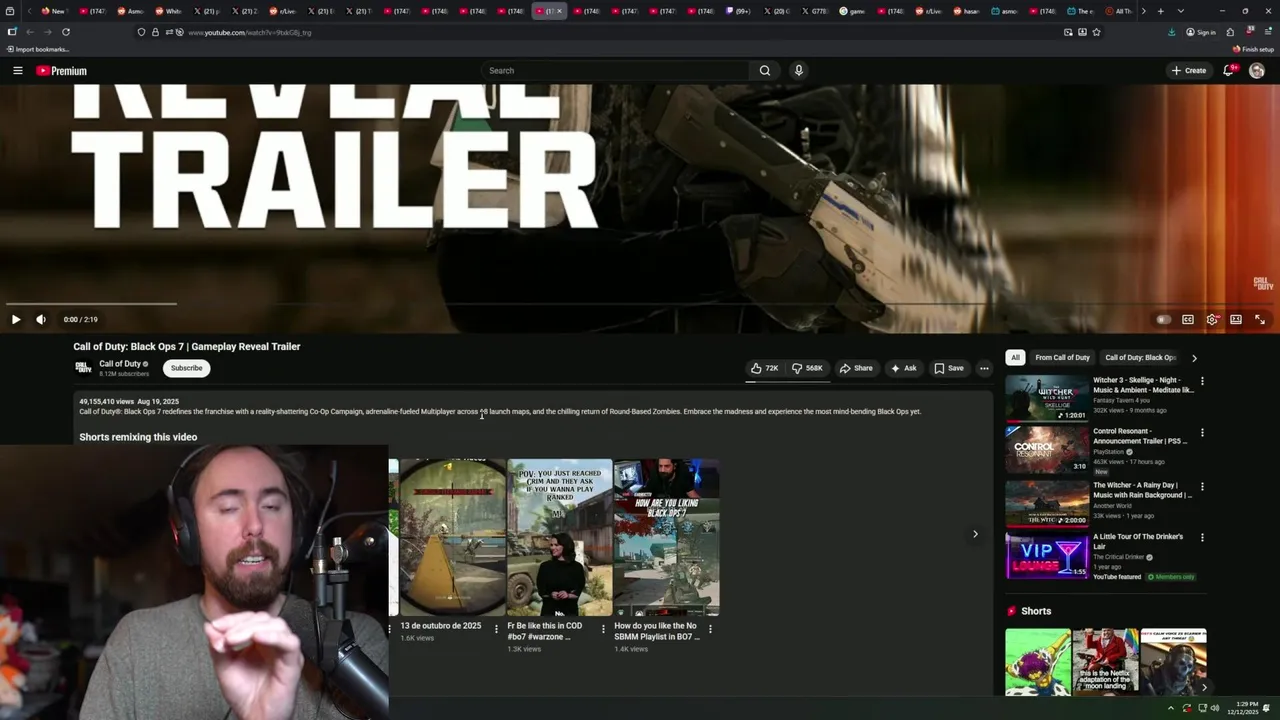Open the Witcher 3 Skellige video thumbnail
Viewport: 1280px width, 720px height.
[x=1047, y=398]
